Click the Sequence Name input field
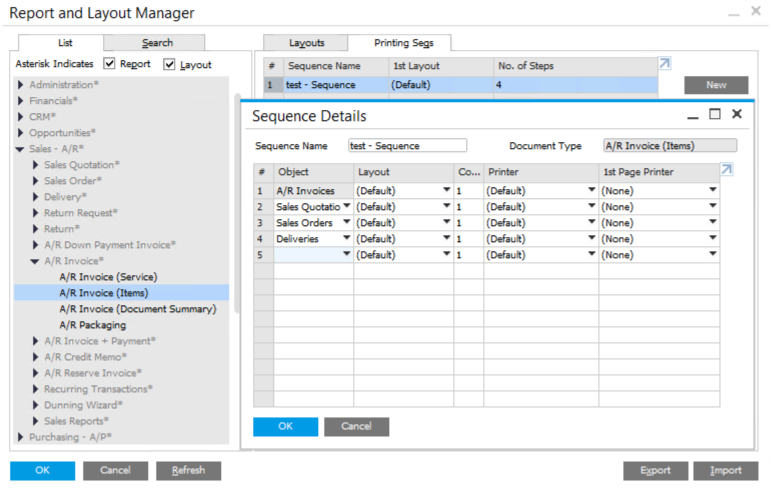 (407, 146)
